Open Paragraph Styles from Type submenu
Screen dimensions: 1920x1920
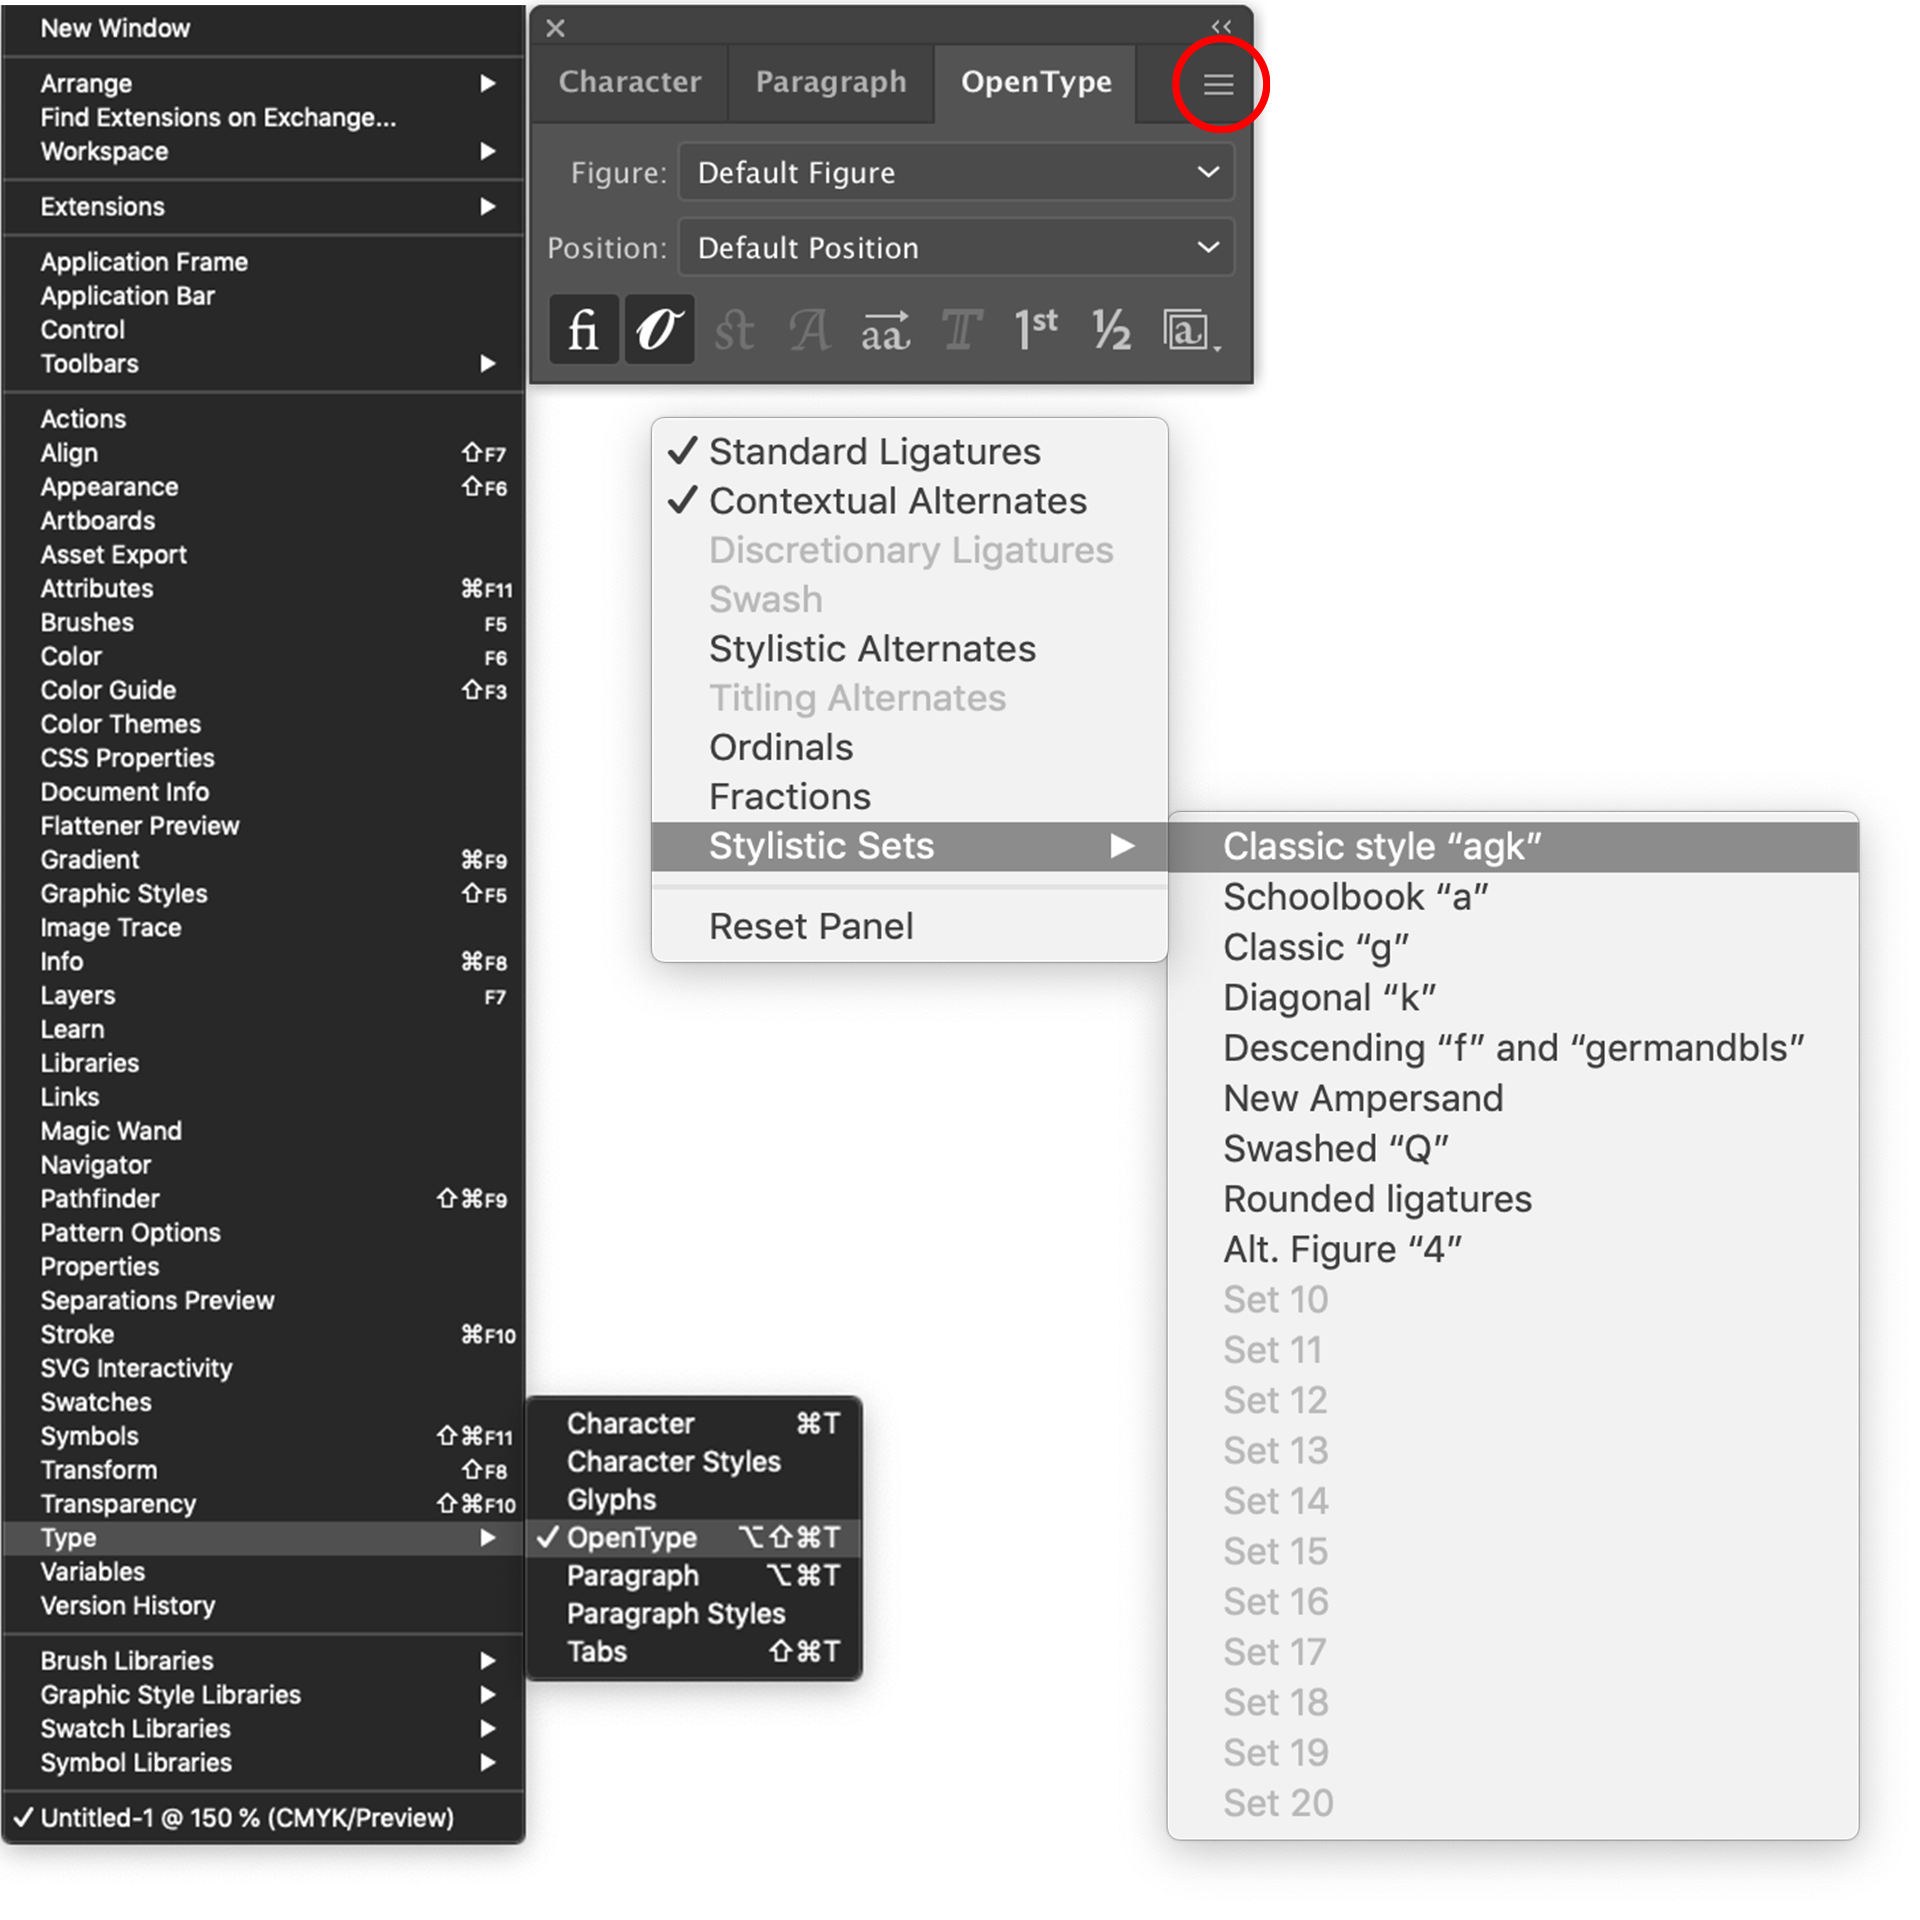click(x=693, y=1613)
